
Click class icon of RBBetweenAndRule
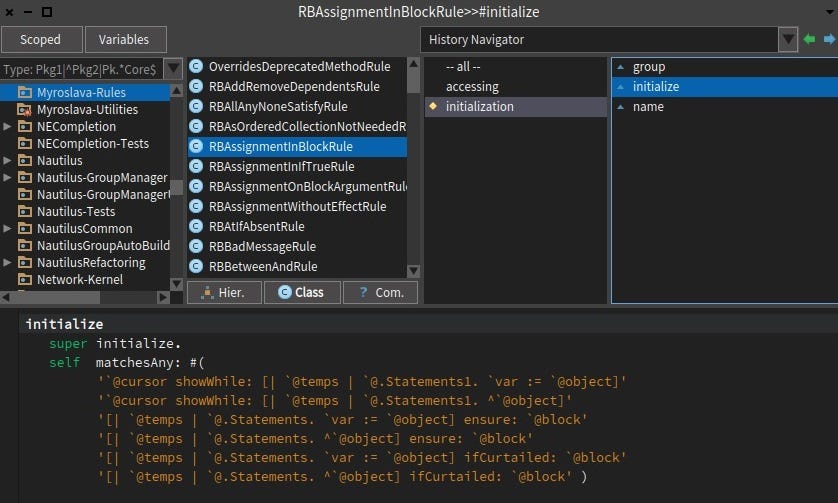196,266
